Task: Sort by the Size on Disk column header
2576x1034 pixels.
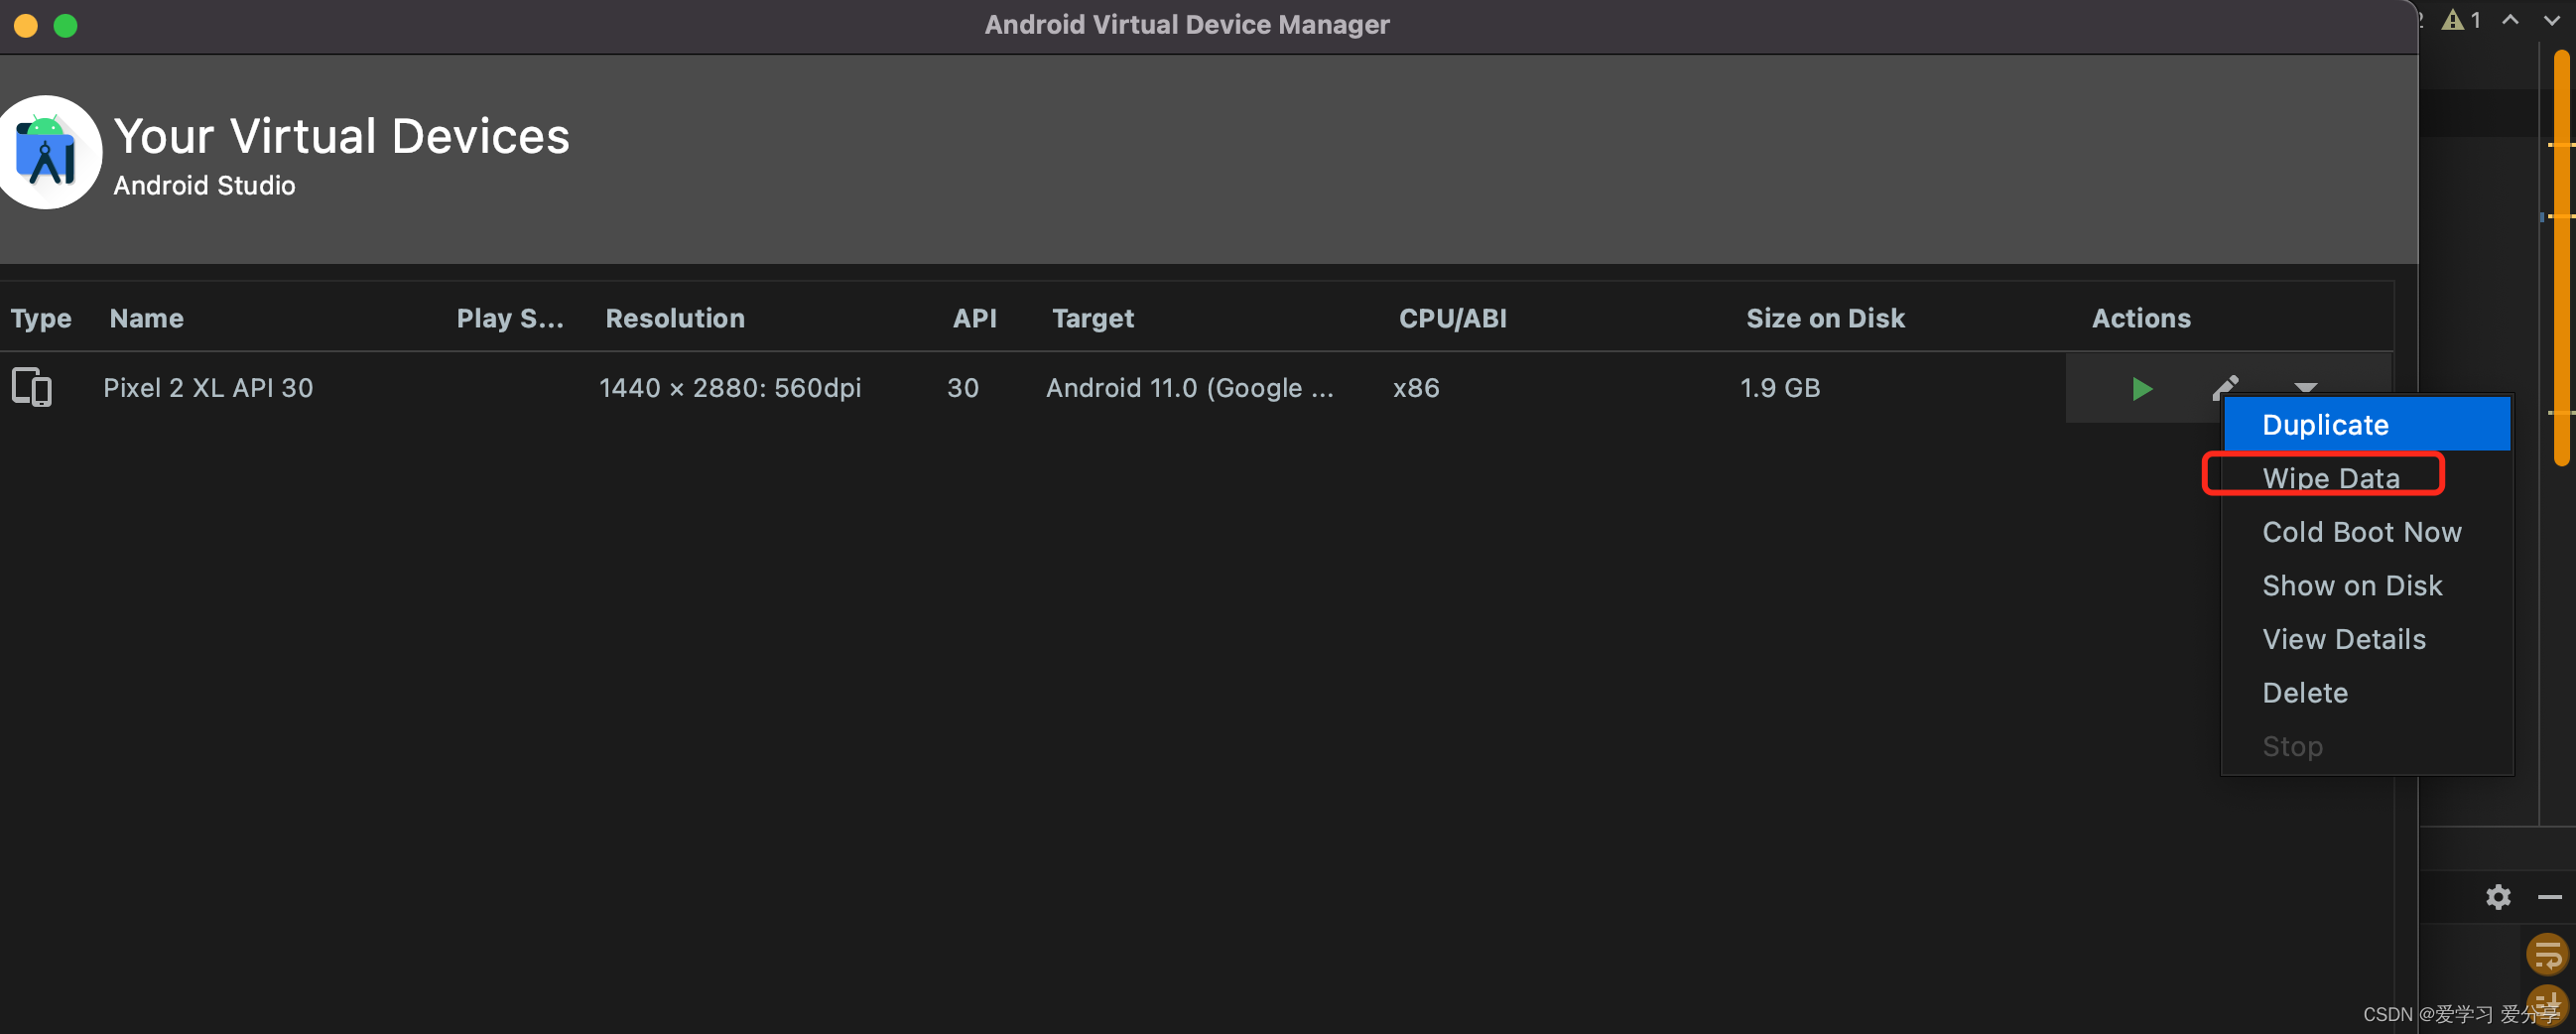Action: pos(1825,318)
